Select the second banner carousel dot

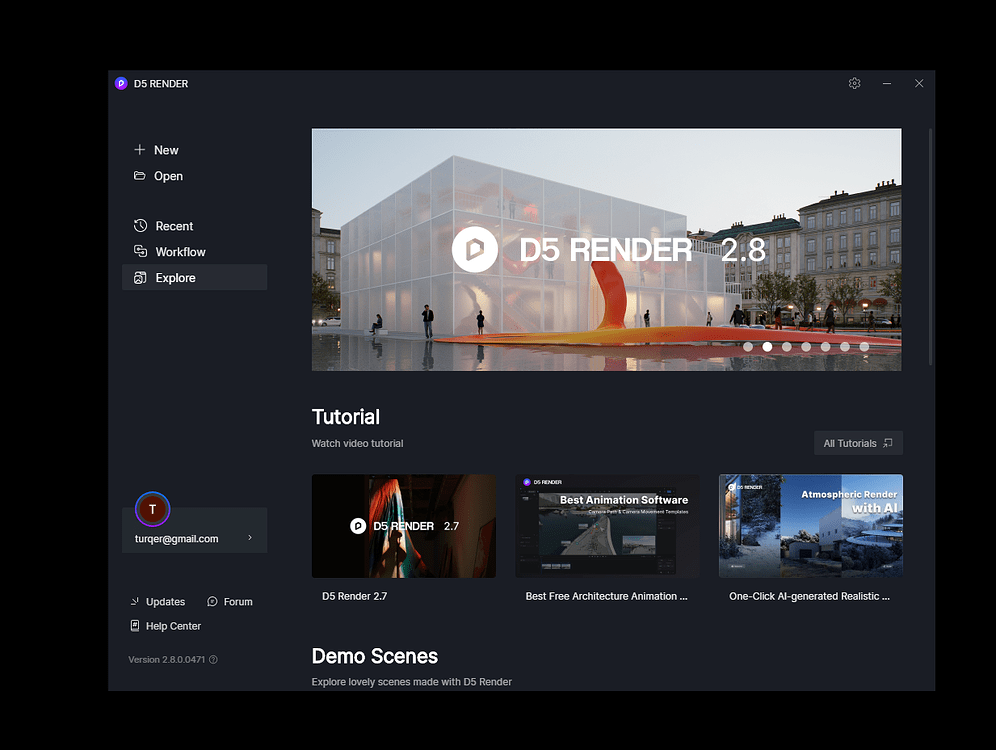pyautogui.click(x=767, y=347)
